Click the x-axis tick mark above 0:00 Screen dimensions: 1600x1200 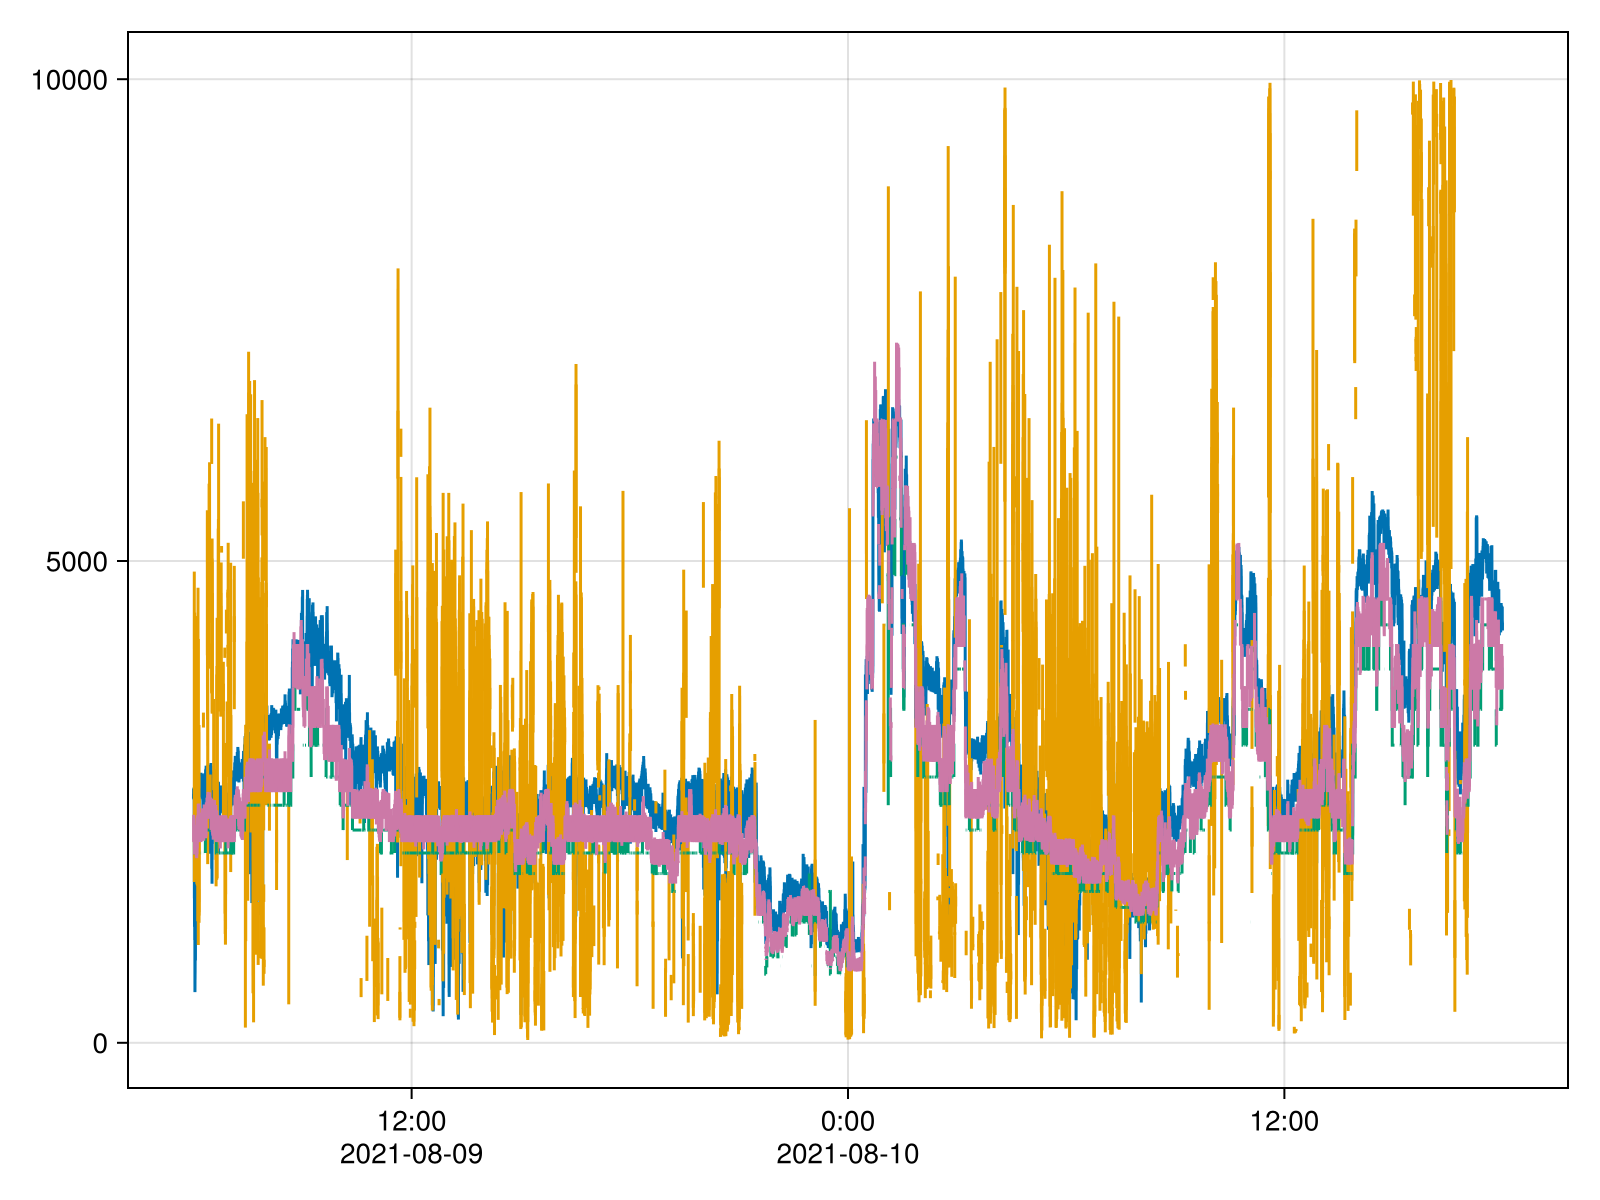tap(848, 1092)
